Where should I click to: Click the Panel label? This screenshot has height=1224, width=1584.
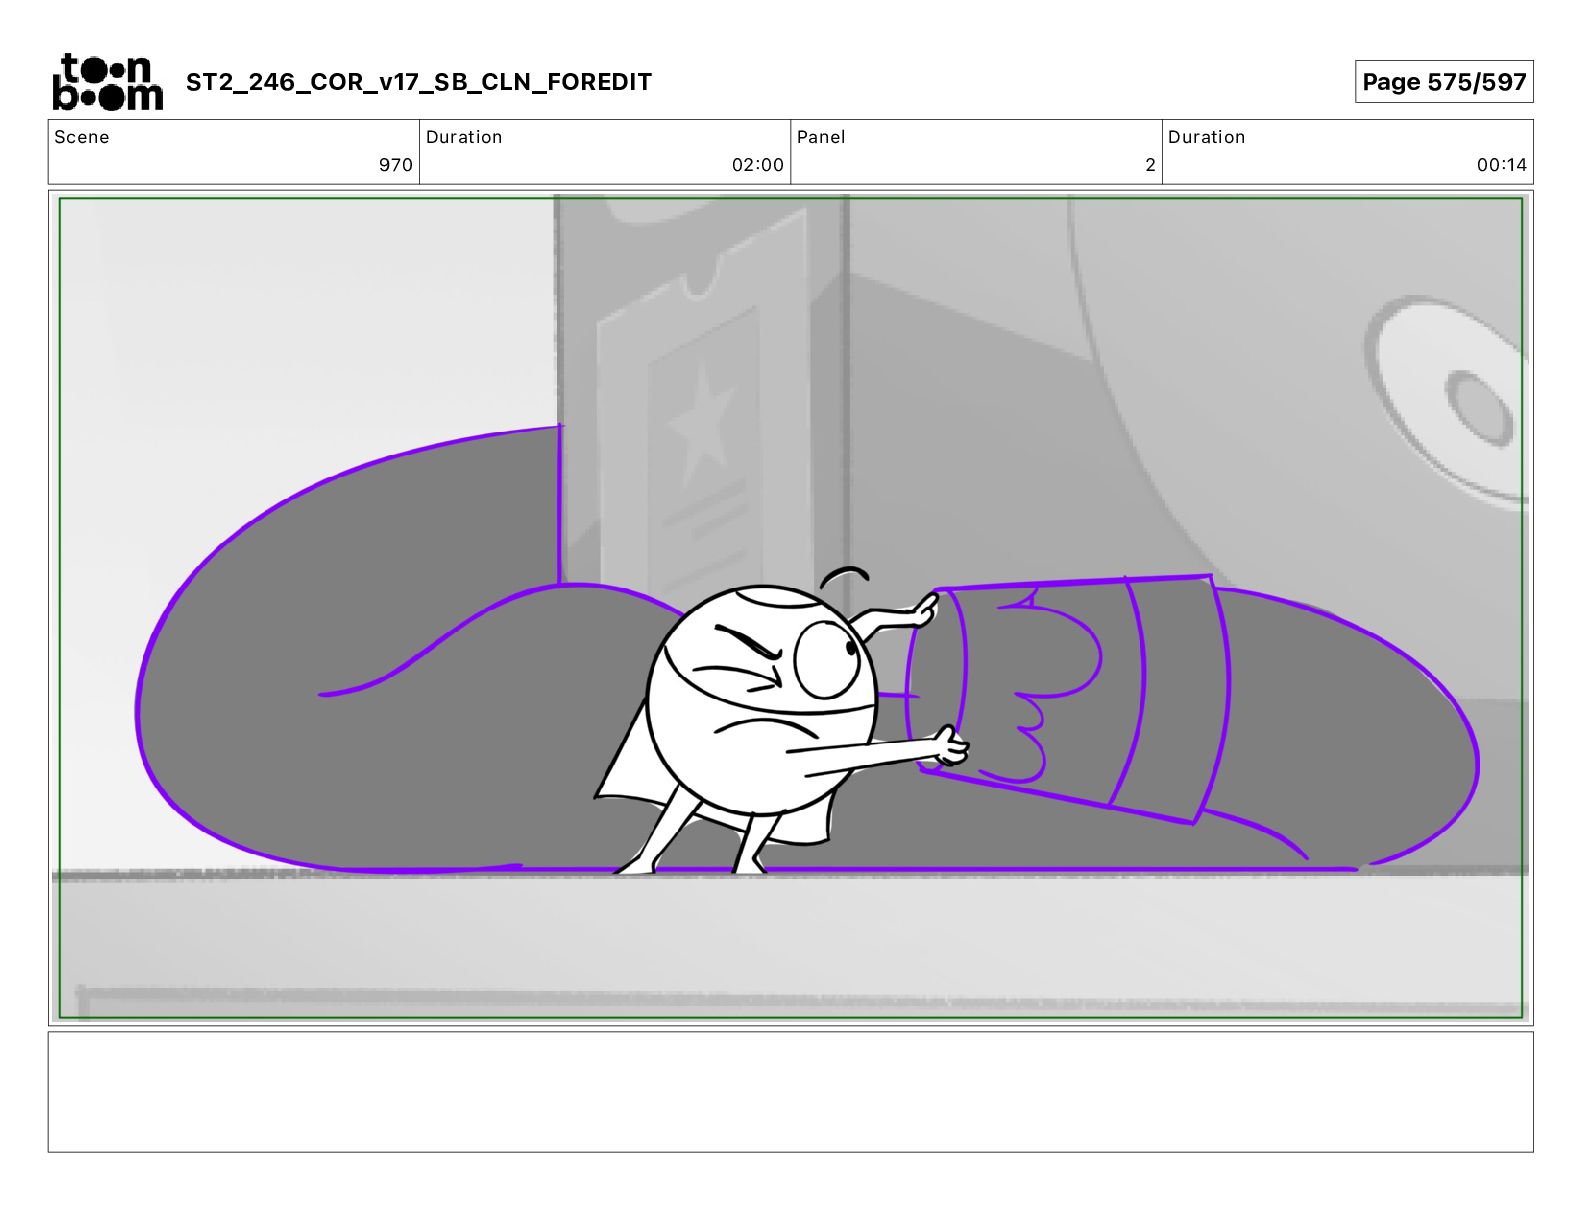(x=821, y=137)
